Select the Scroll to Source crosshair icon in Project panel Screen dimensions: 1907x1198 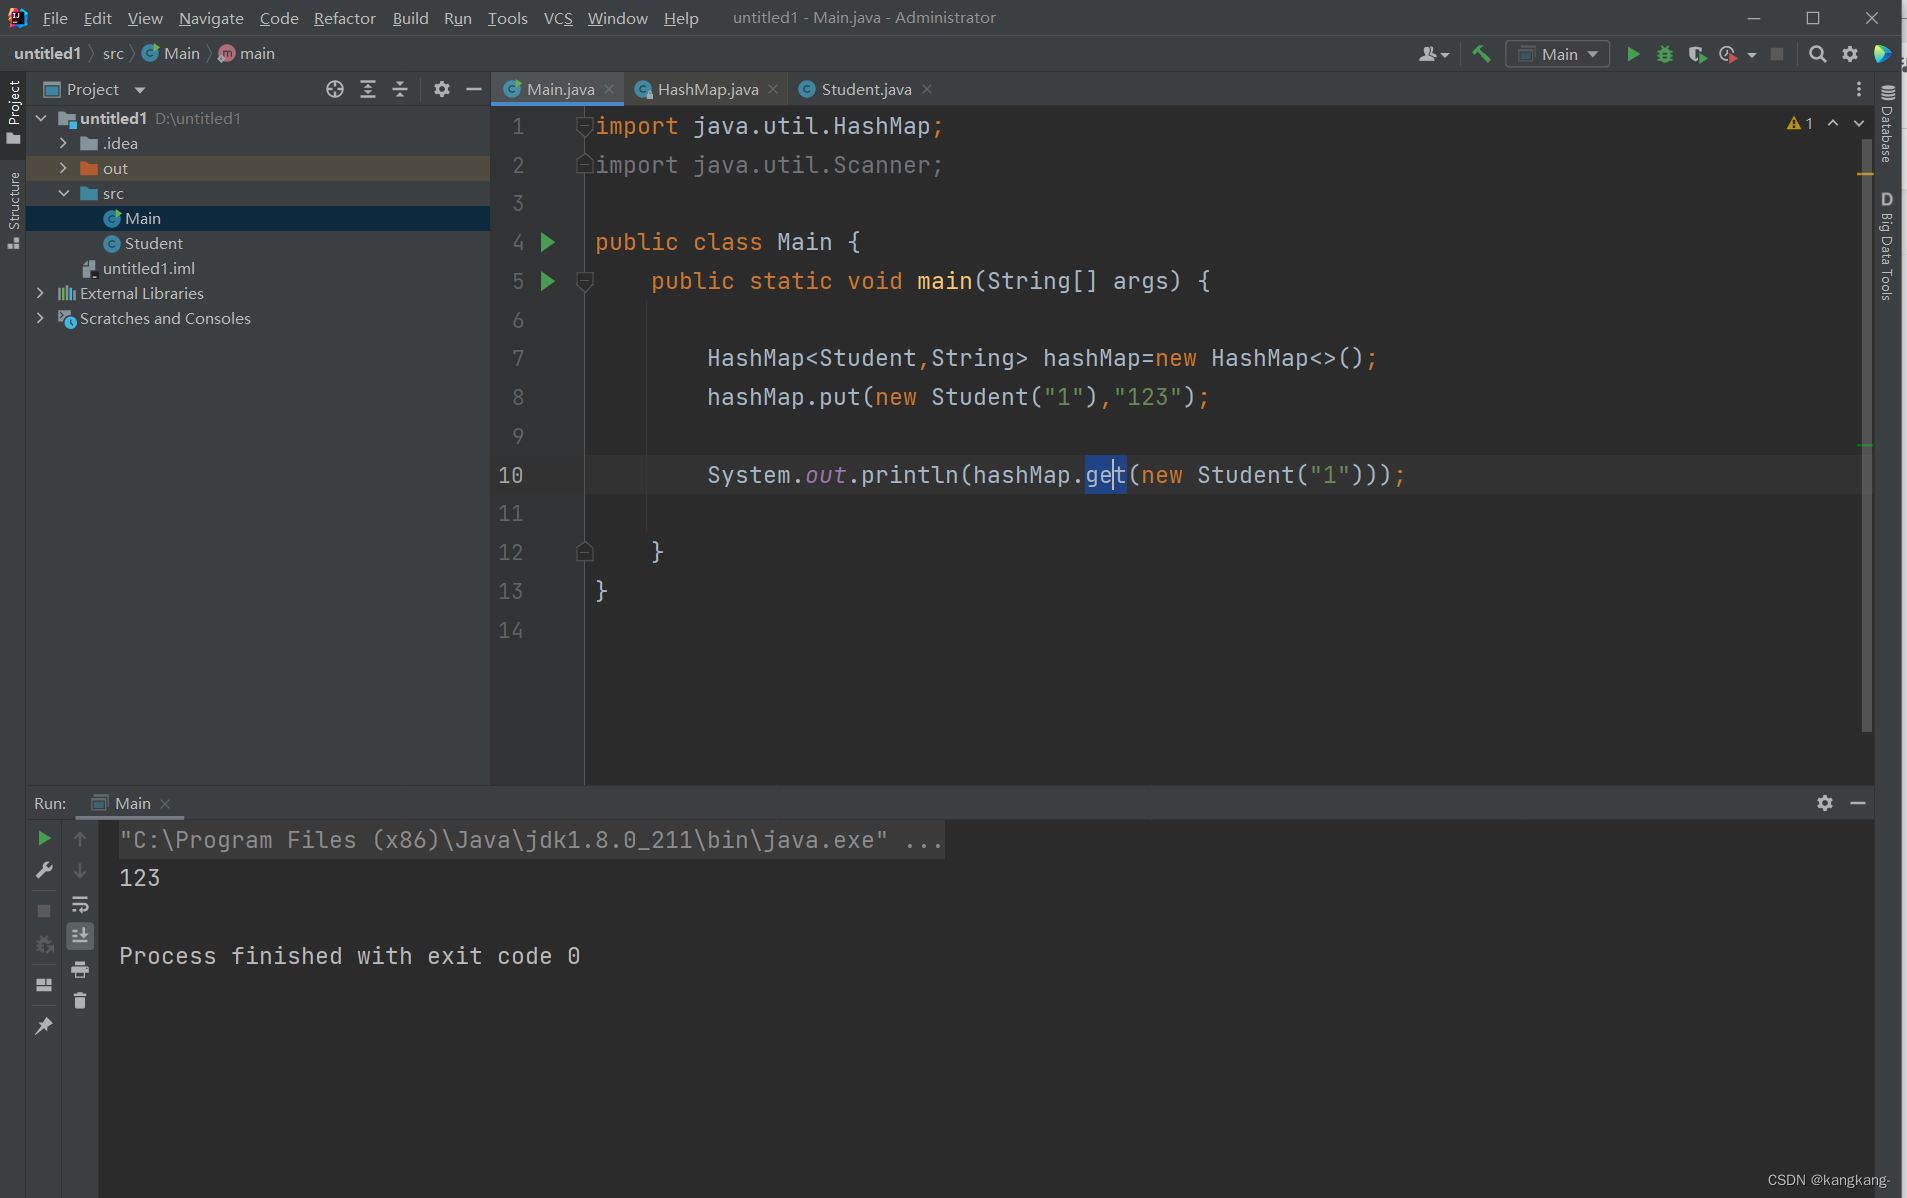click(x=336, y=89)
